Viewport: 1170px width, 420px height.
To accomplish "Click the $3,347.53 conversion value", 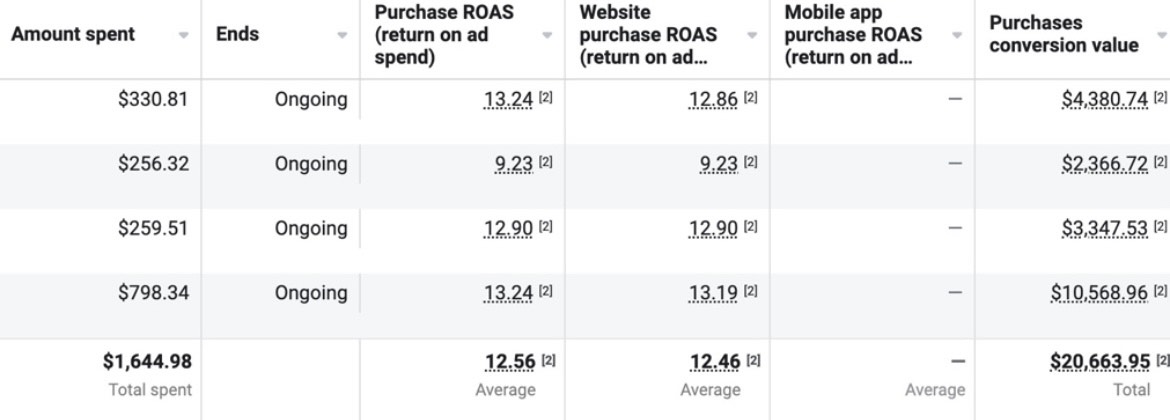I will [x=1105, y=229].
